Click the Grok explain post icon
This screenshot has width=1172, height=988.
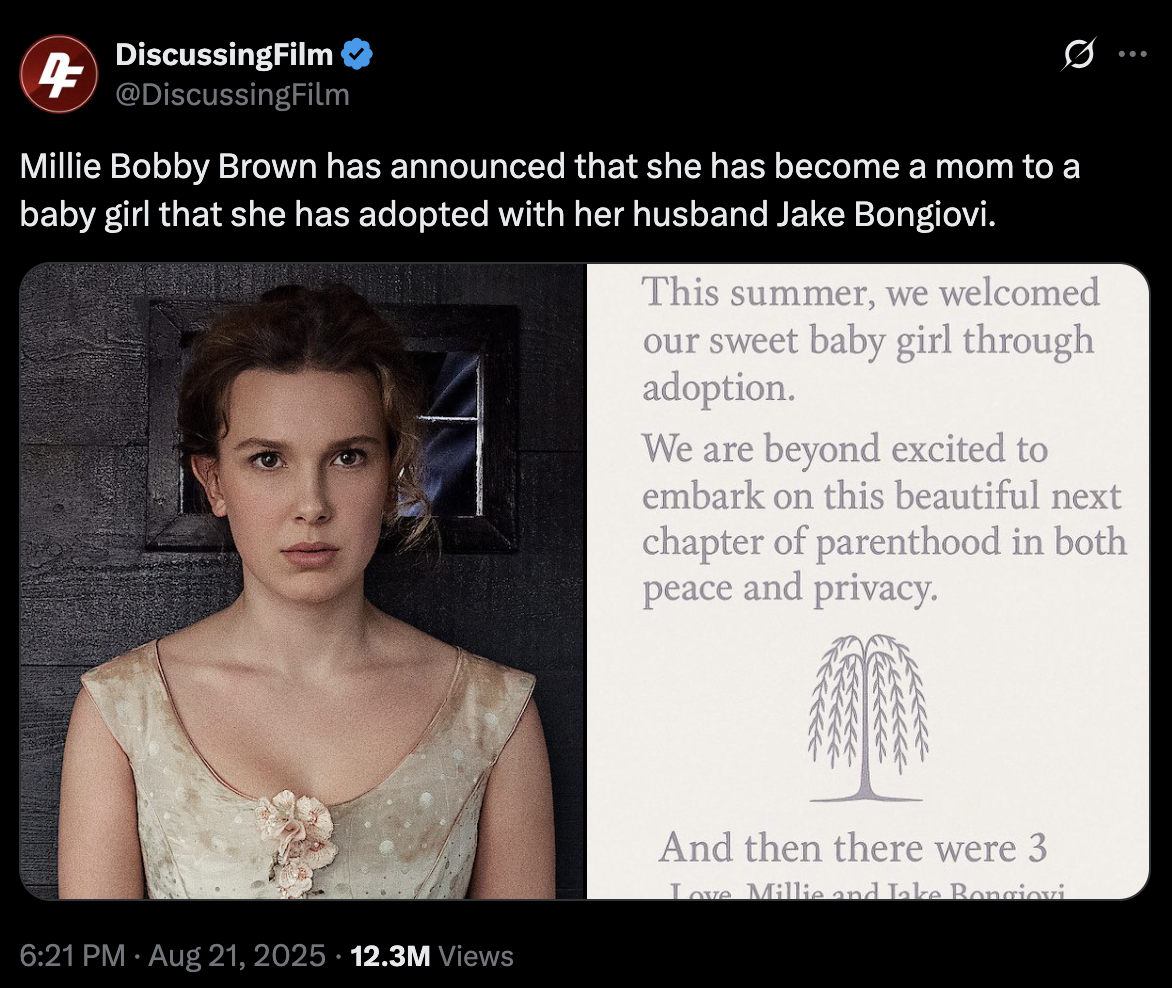pyautogui.click(x=1080, y=55)
